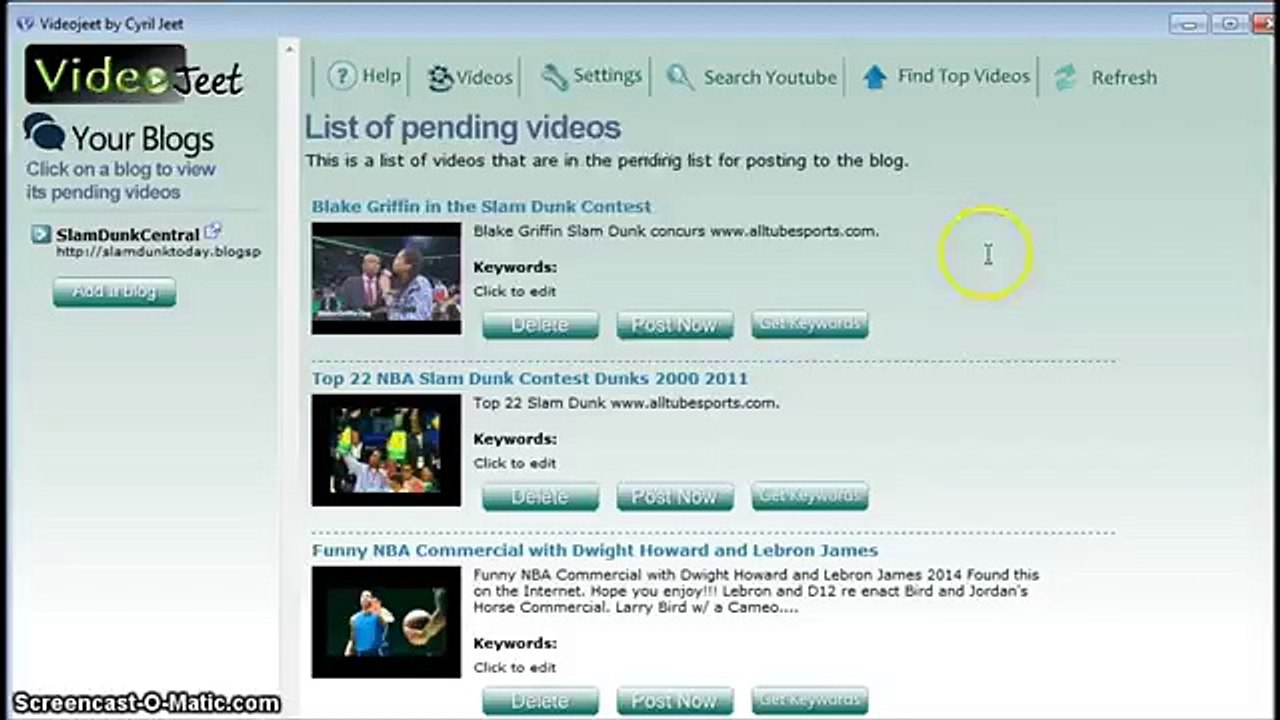Edit keywords for Funny NBA Commercial video
Screen dimensions: 1280x720
tap(515, 668)
